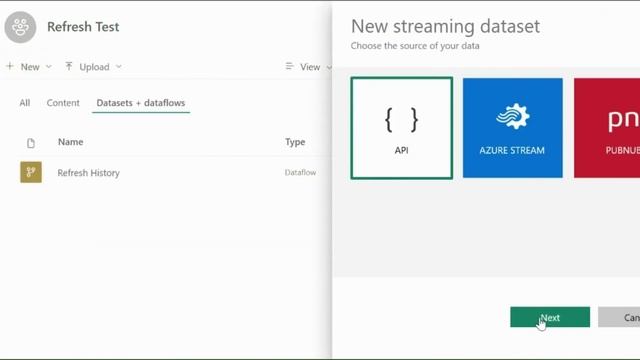Click the Cancel button
Image resolution: width=640 pixels, height=360 pixels.
click(x=619, y=317)
